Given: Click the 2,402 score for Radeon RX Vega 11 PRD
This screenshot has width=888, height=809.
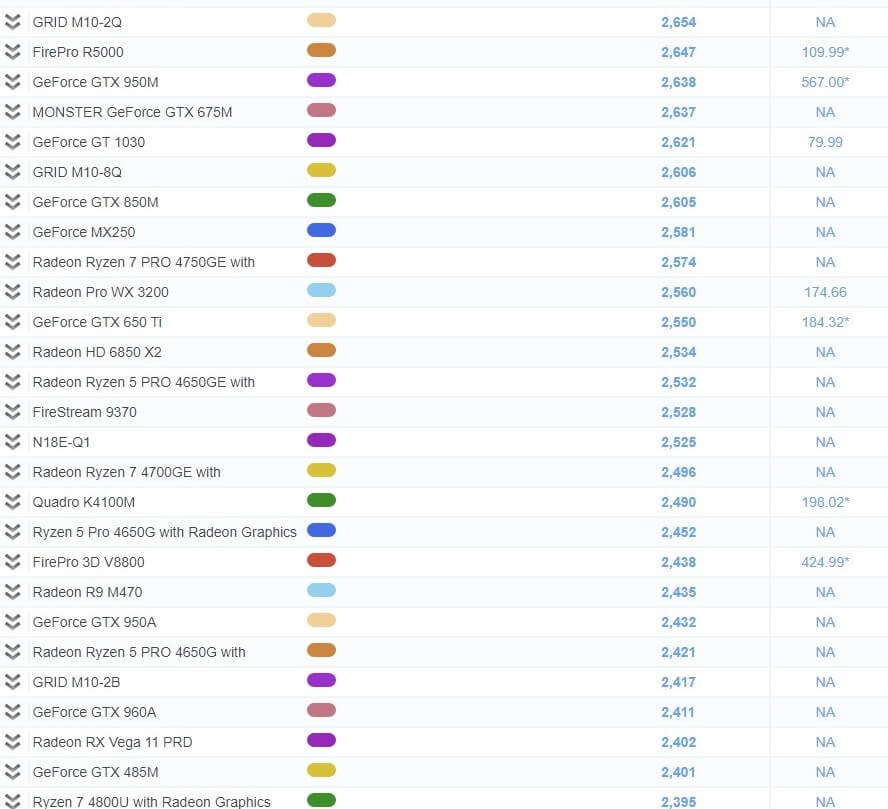Looking at the screenshot, I should click(678, 742).
